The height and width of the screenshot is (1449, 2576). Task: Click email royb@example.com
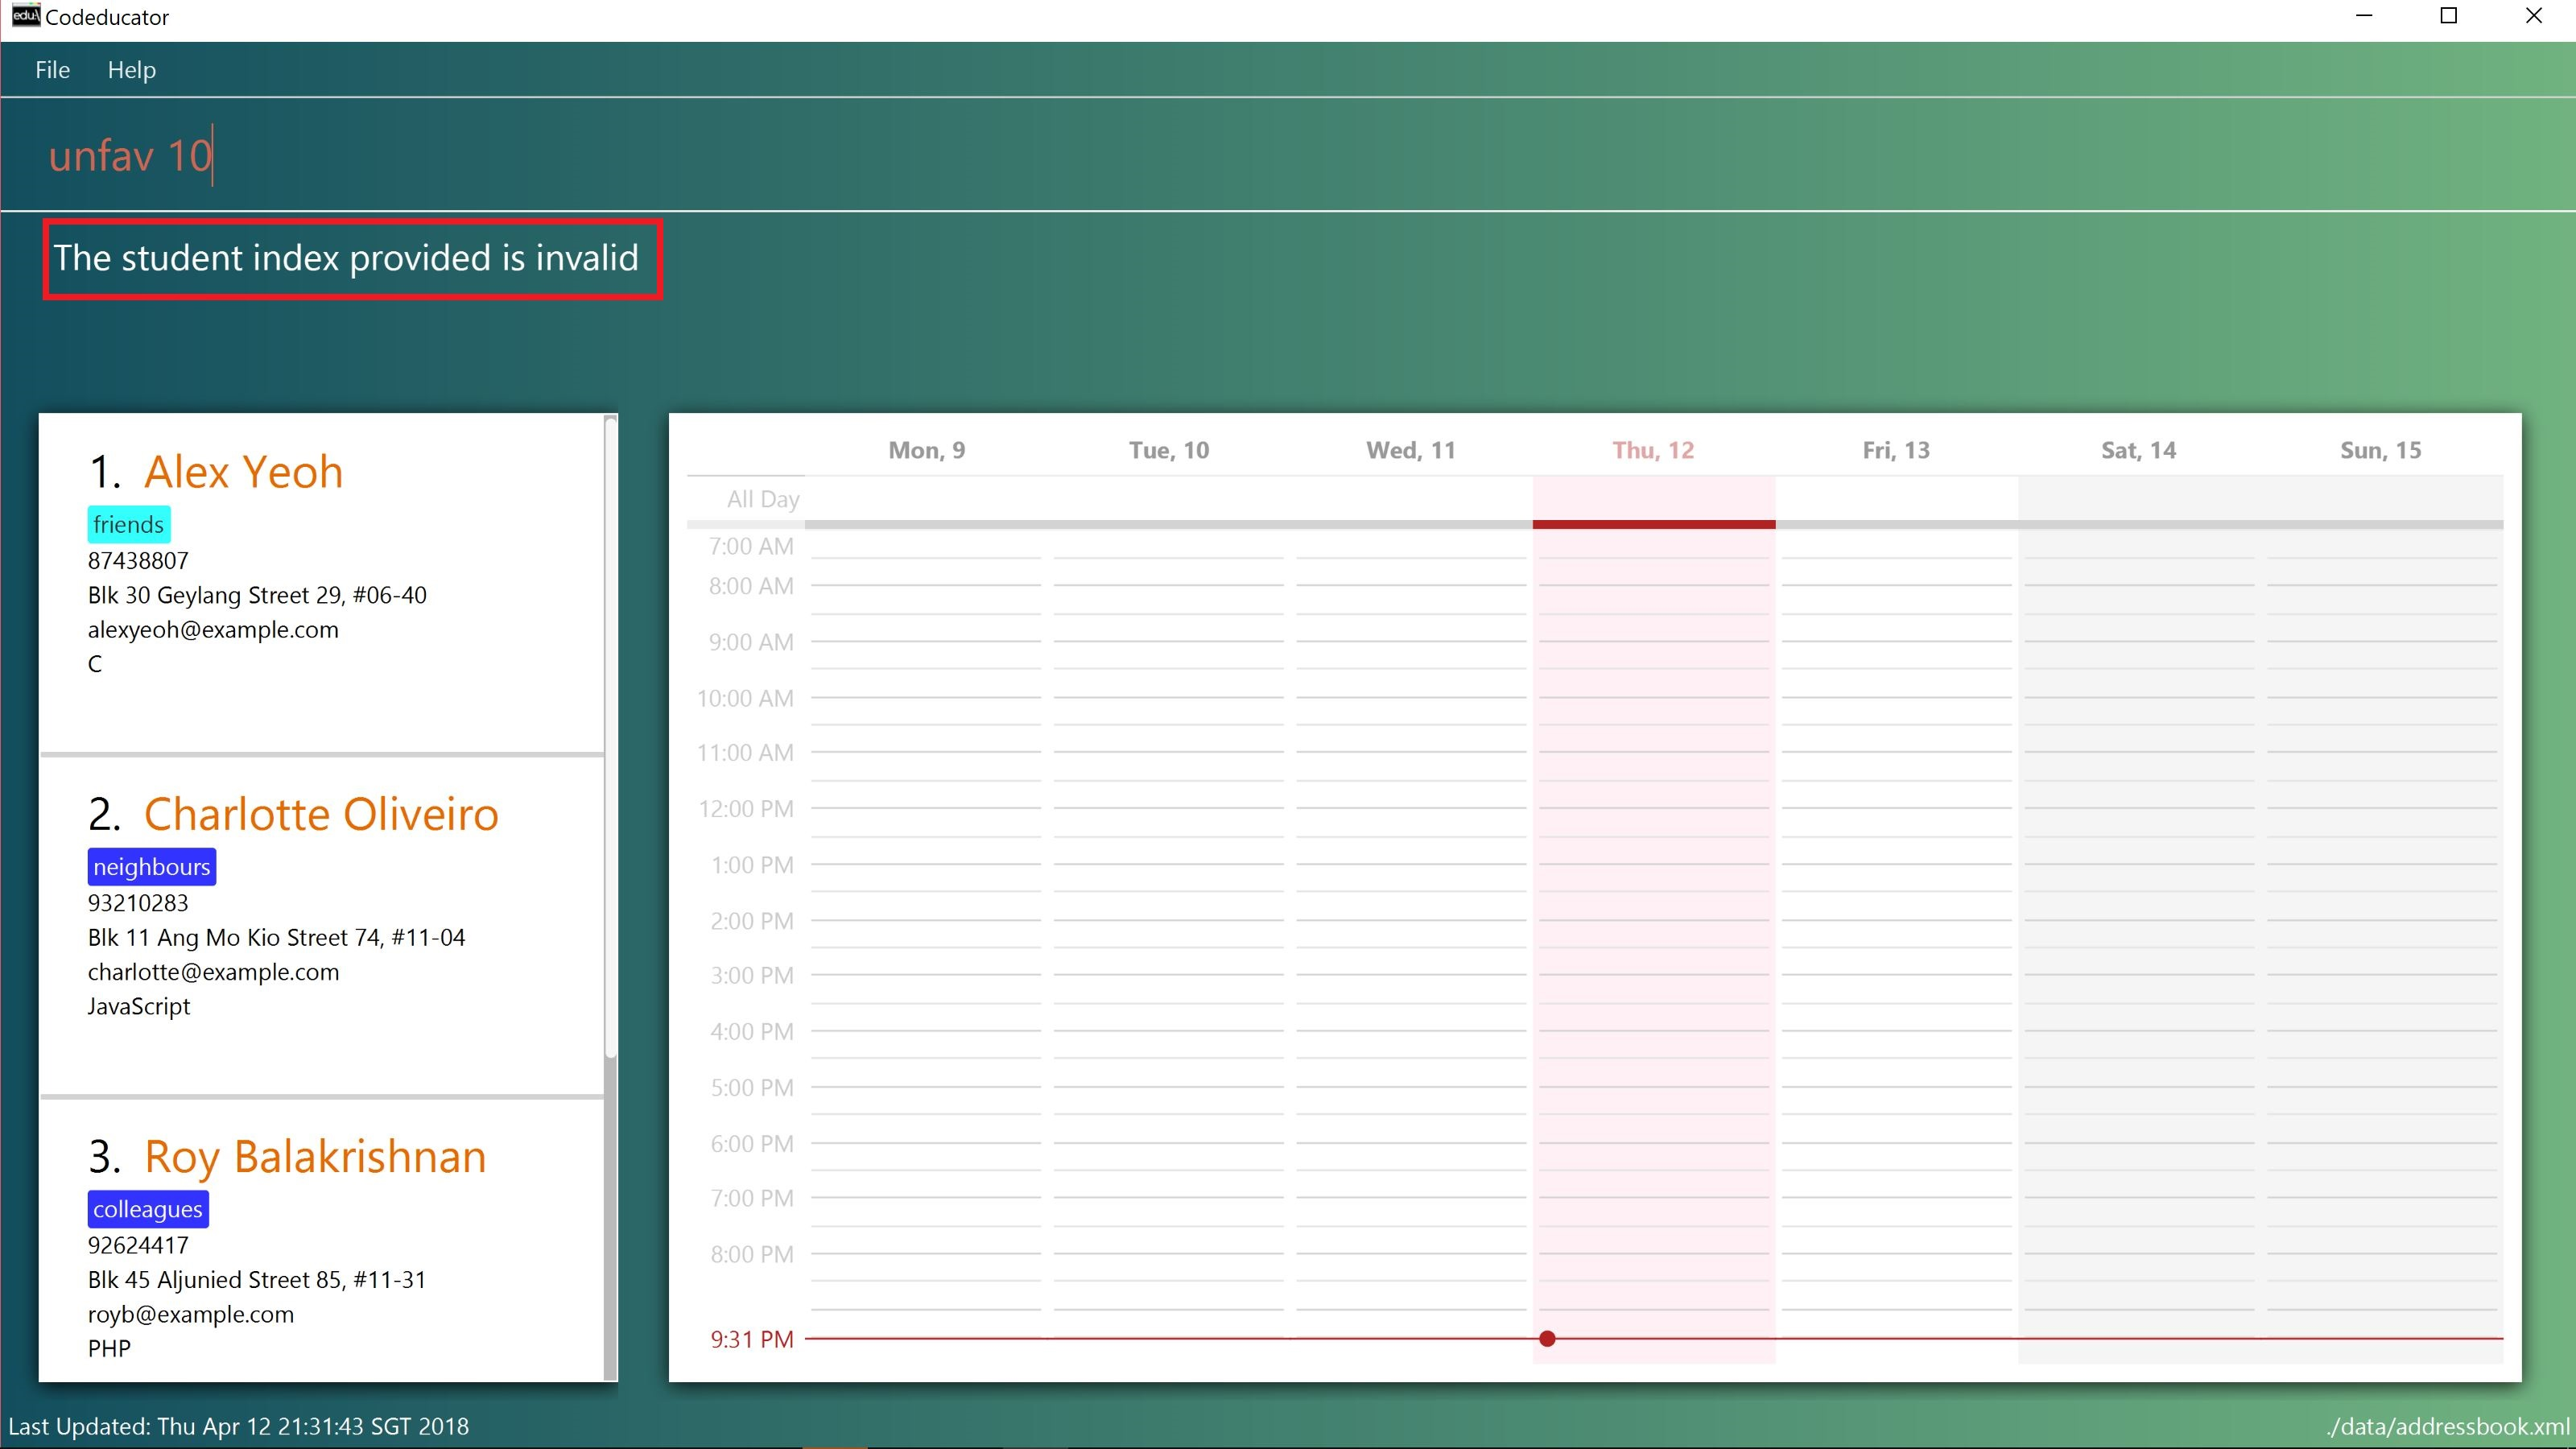(191, 1314)
